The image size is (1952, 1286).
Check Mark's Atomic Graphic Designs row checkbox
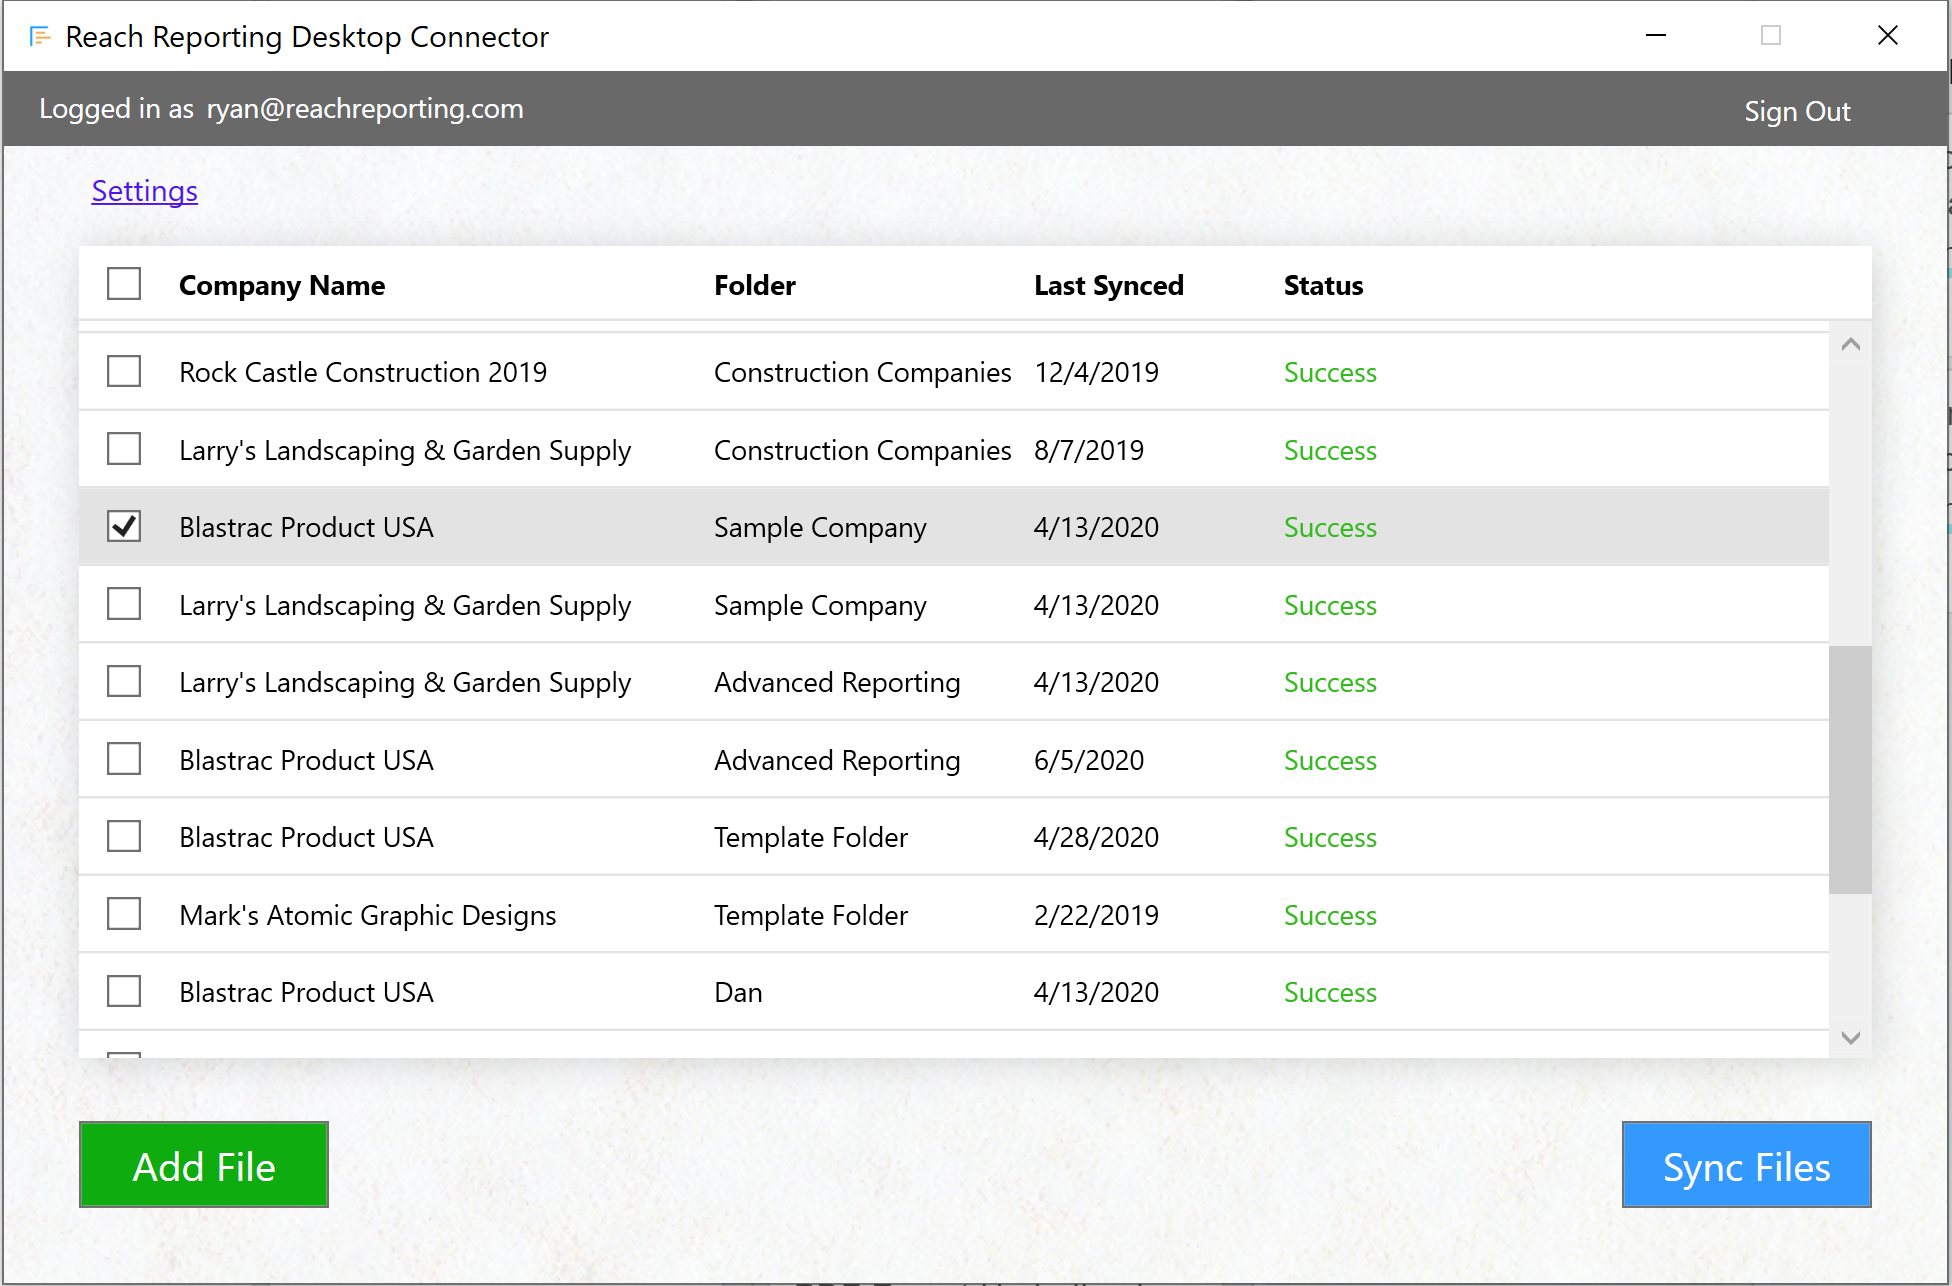124,914
